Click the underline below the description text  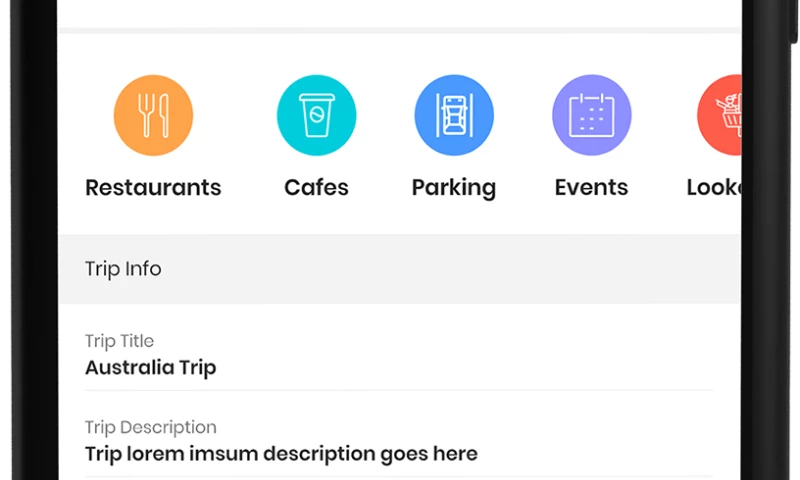(398, 477)
